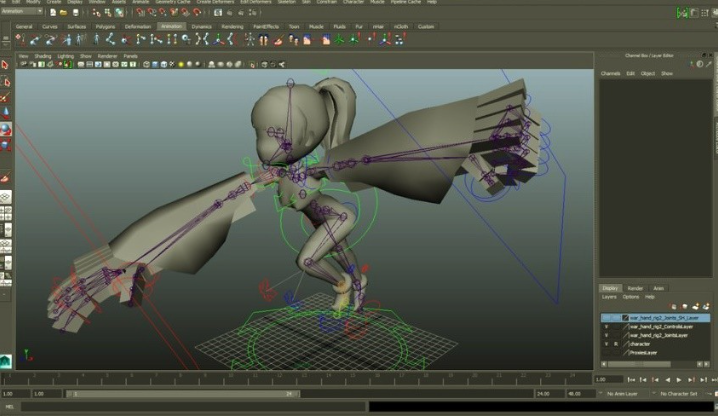Screen dimensions: 718x416
Task: Open Options menu in Layer Editor
Action: coord(631,297)
